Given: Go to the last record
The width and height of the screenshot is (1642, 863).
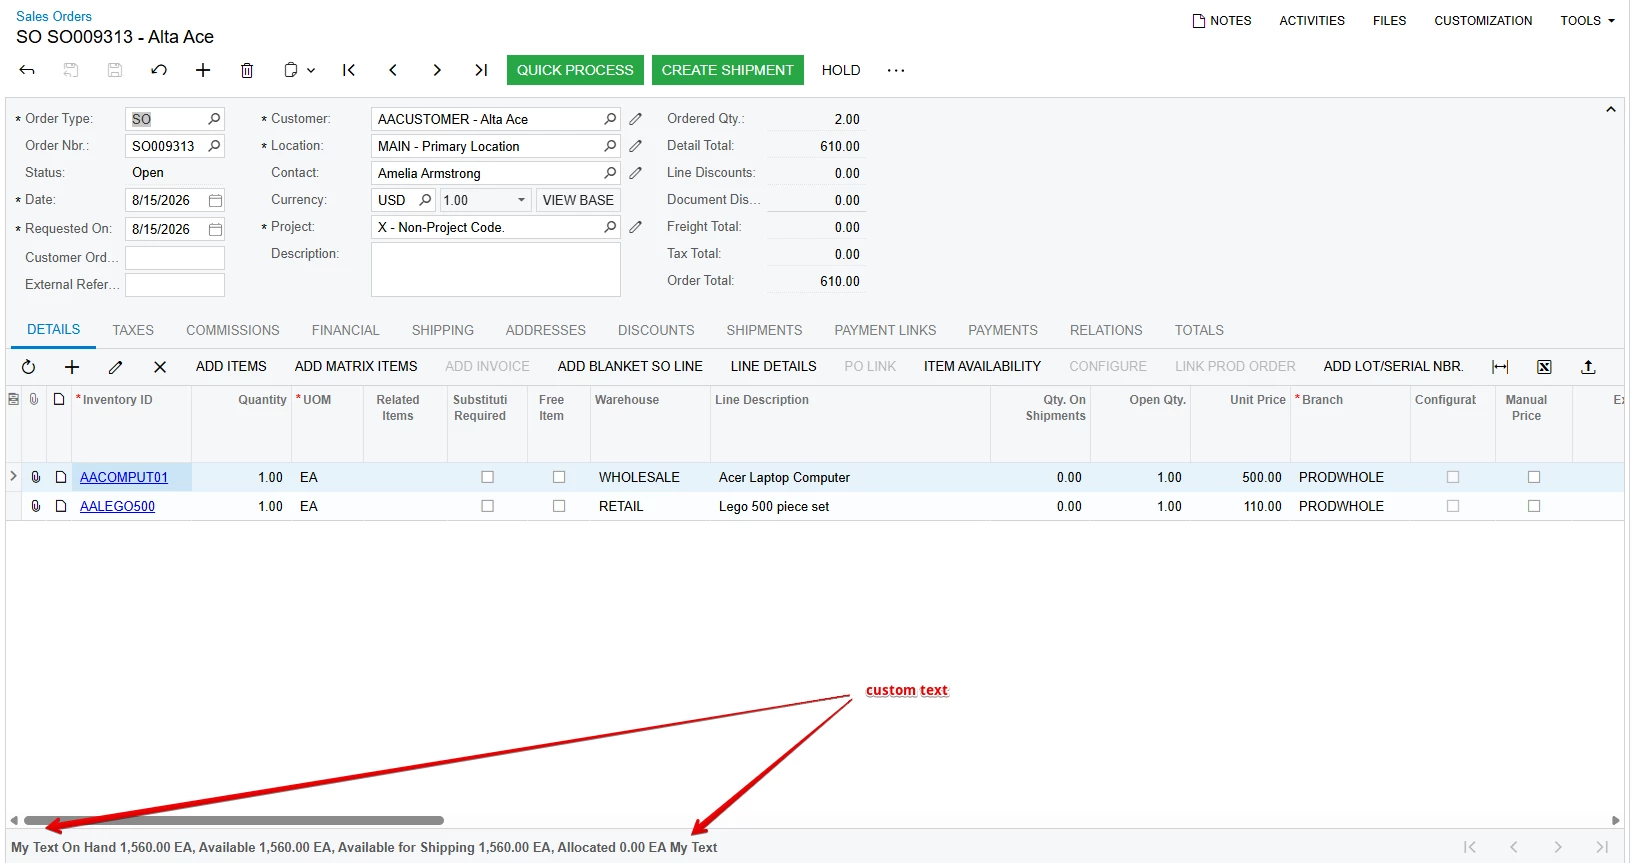Looking at the screenshot, I should pos(481,70).
